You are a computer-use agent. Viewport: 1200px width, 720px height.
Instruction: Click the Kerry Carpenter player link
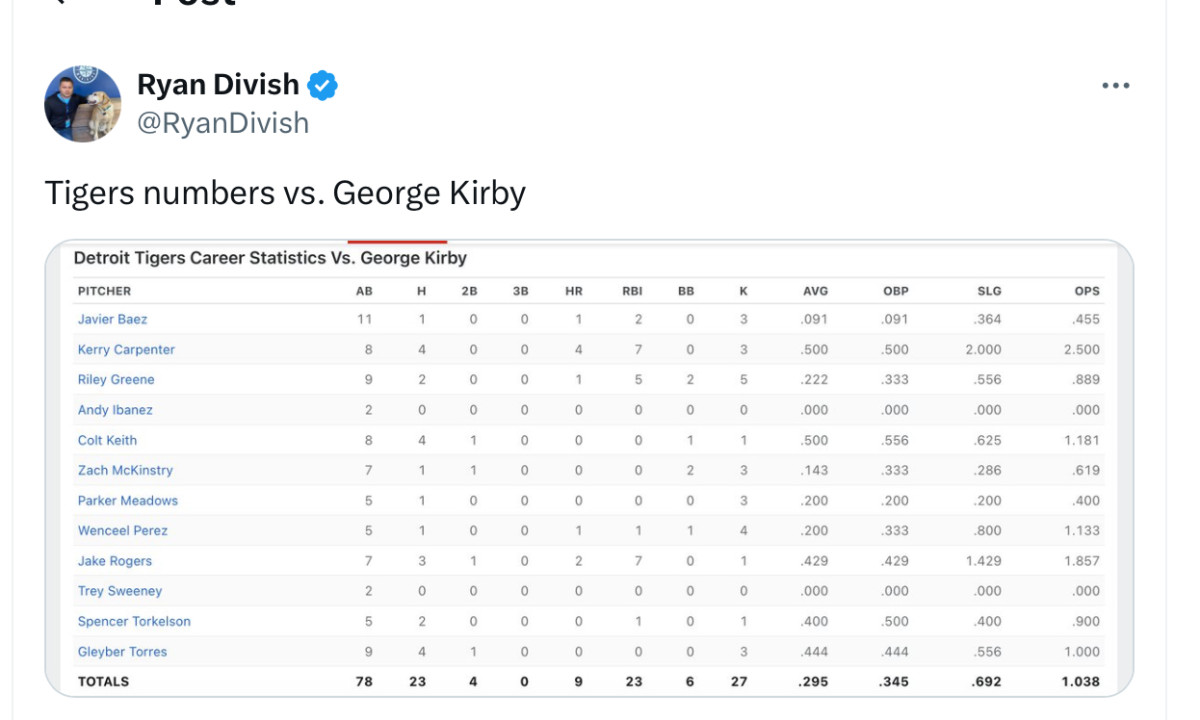click(126, 350)
